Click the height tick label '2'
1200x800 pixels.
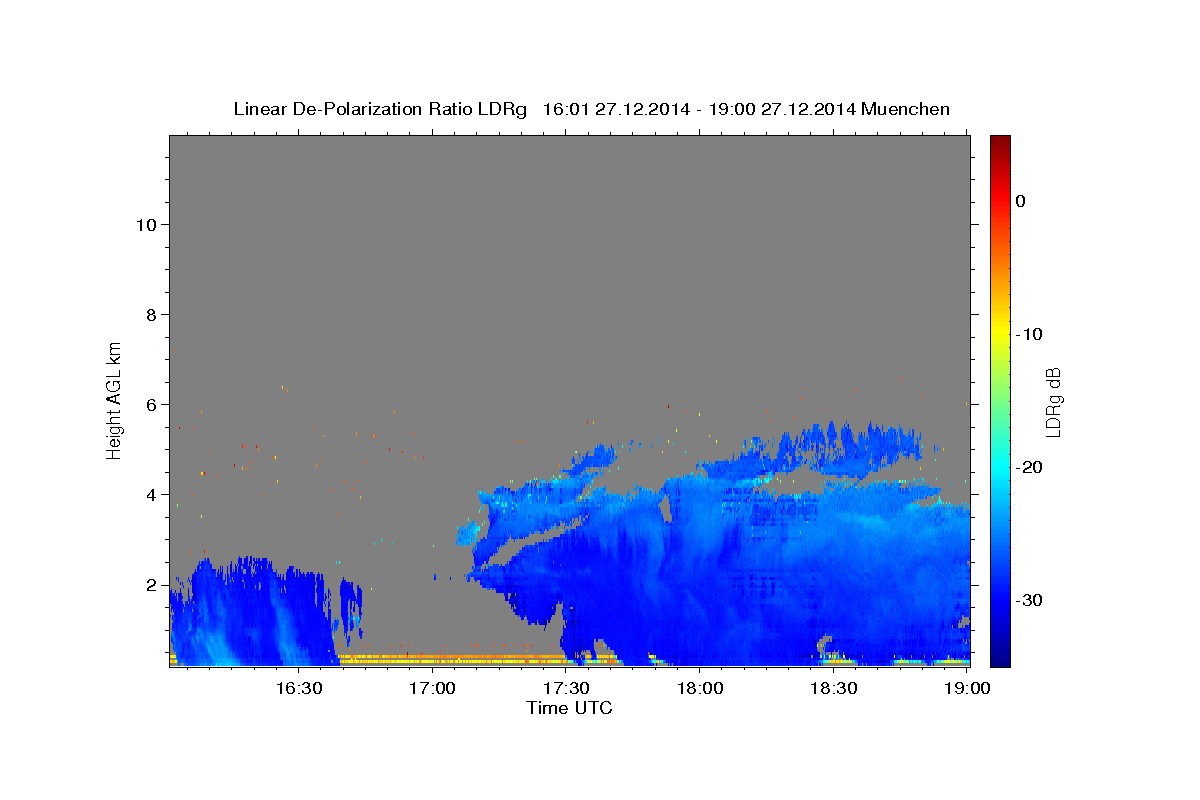pyautogui.click(x=151, y=584)
